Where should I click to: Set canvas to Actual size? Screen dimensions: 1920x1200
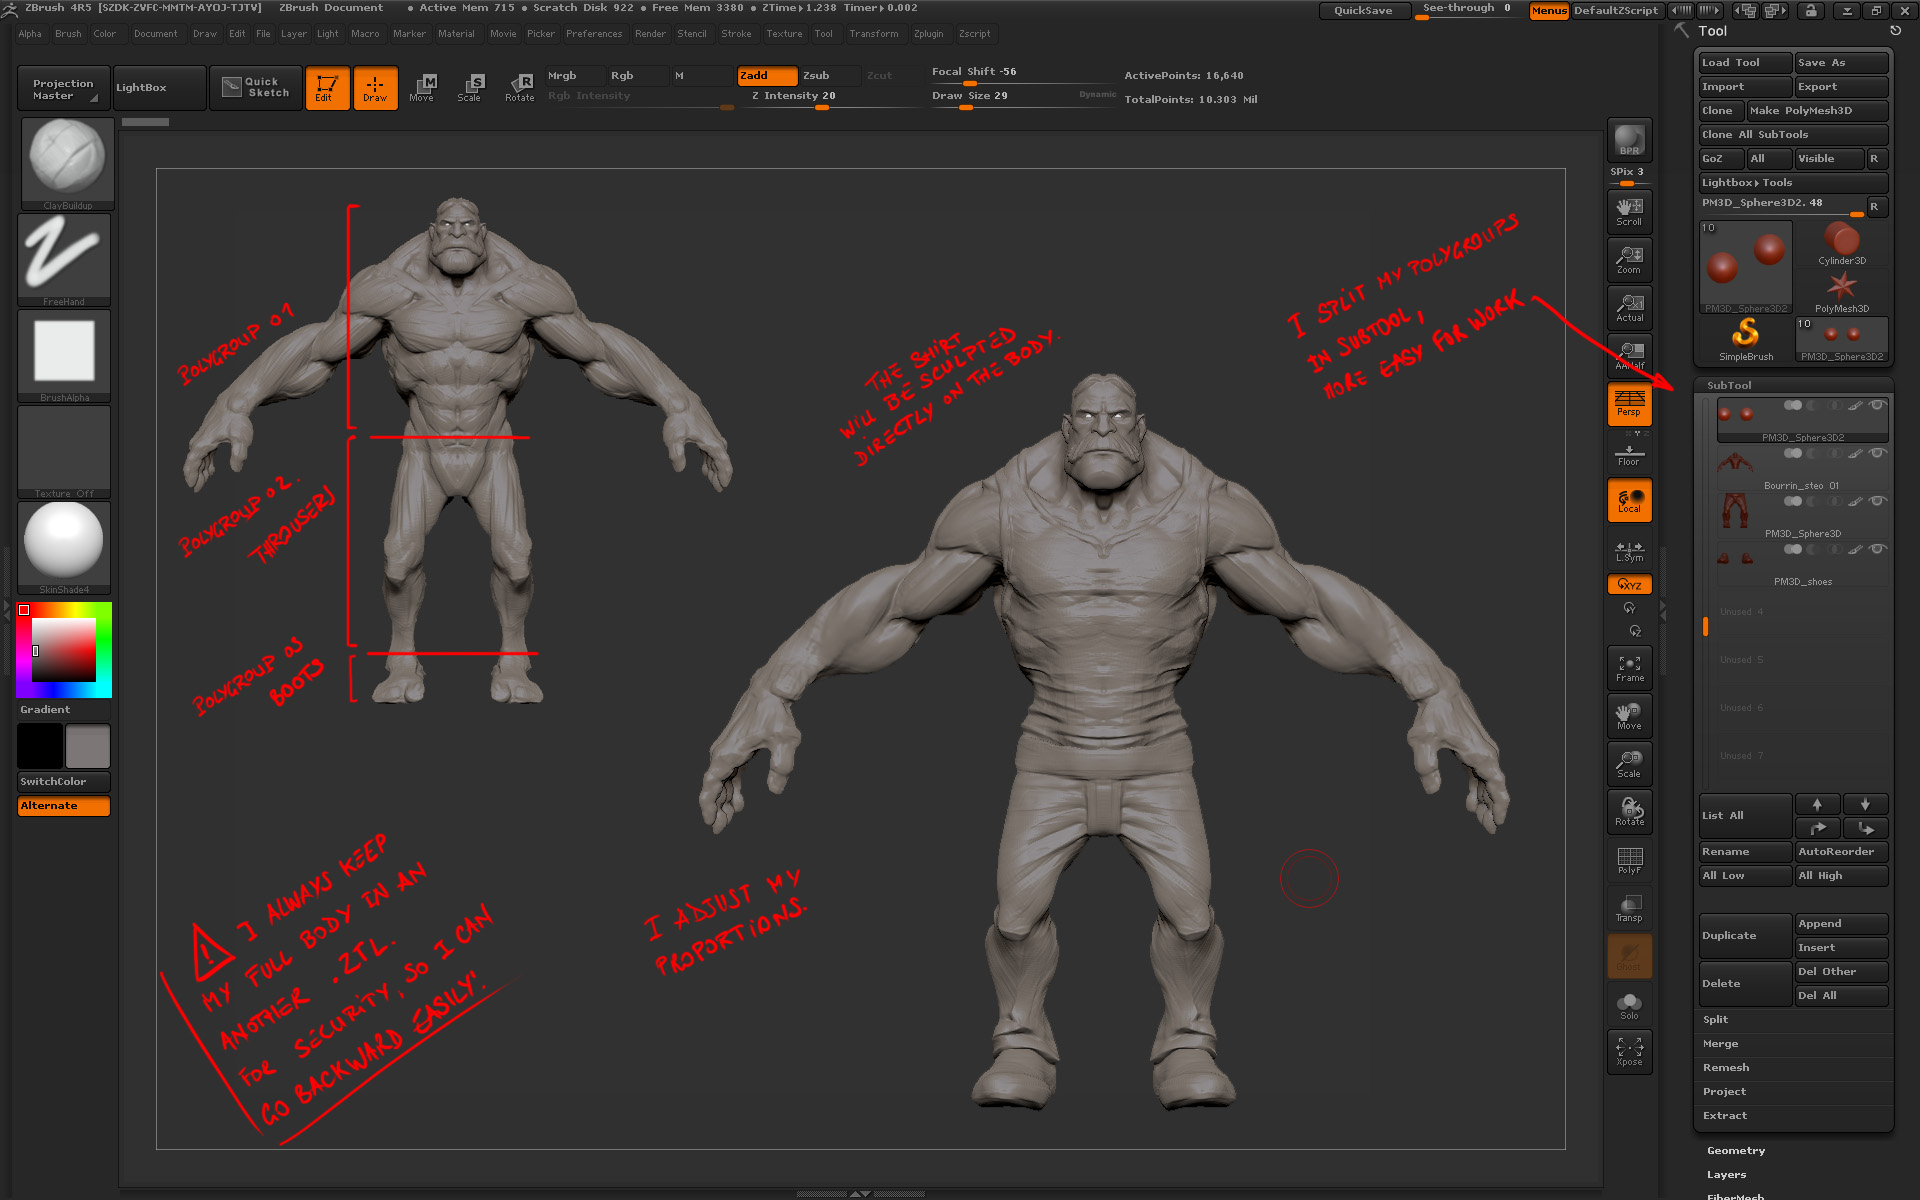1629,308
